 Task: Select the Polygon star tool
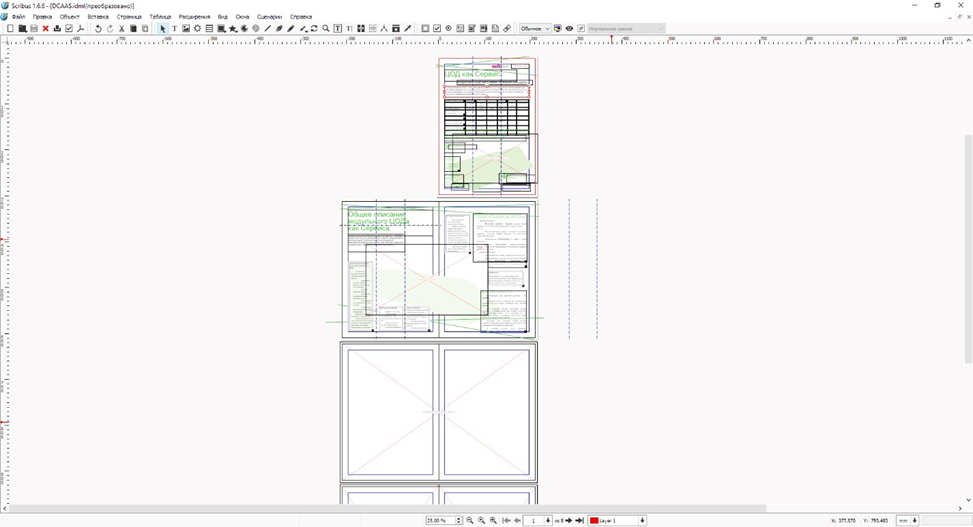tap(233, 29)
